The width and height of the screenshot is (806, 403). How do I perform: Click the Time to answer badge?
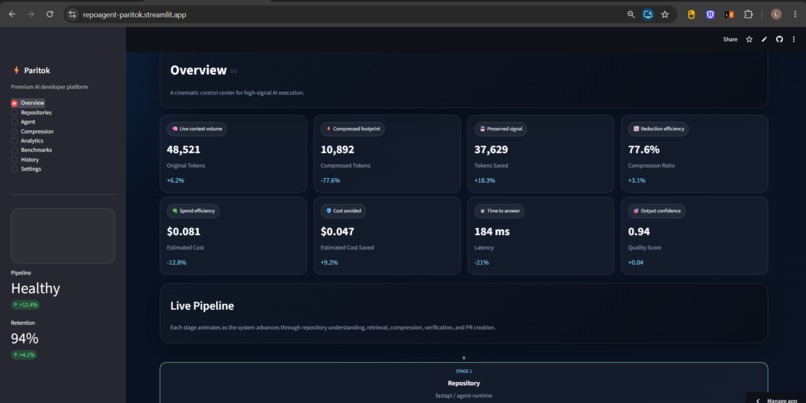tap(499, 211)
